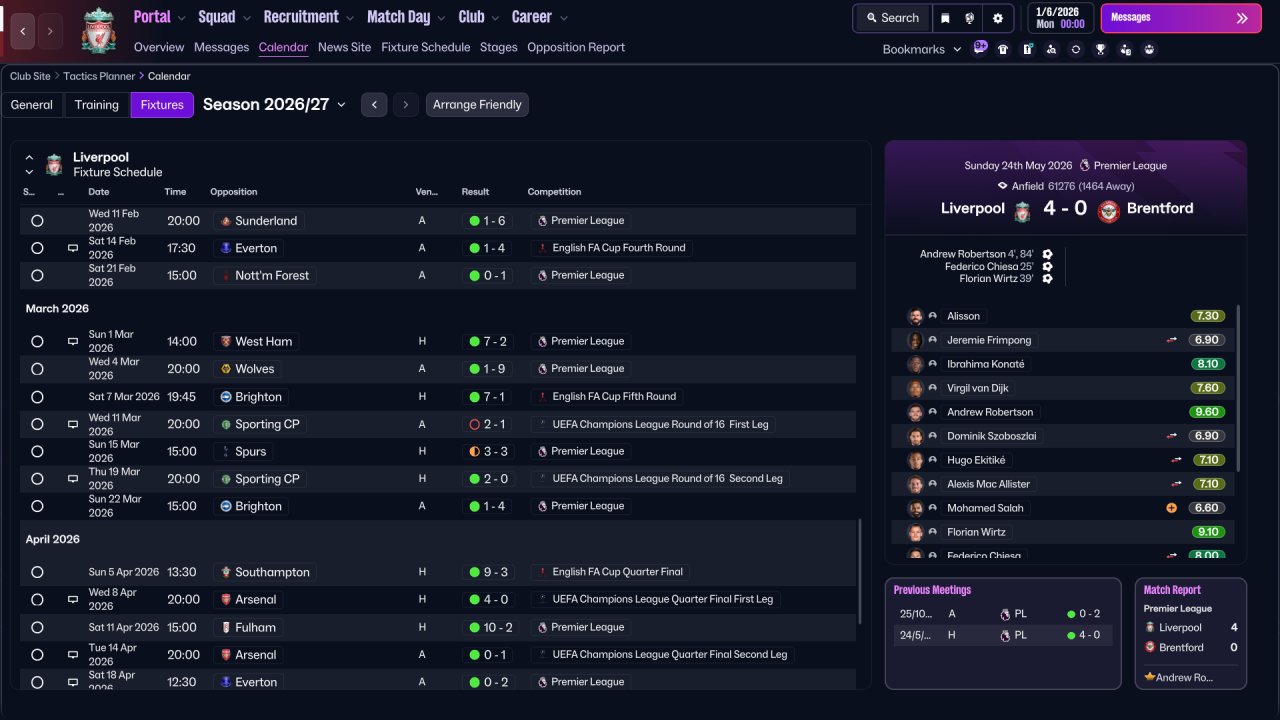
Task: Click the orange injury icon on Mohamed Salah row
Action: 1171,508
